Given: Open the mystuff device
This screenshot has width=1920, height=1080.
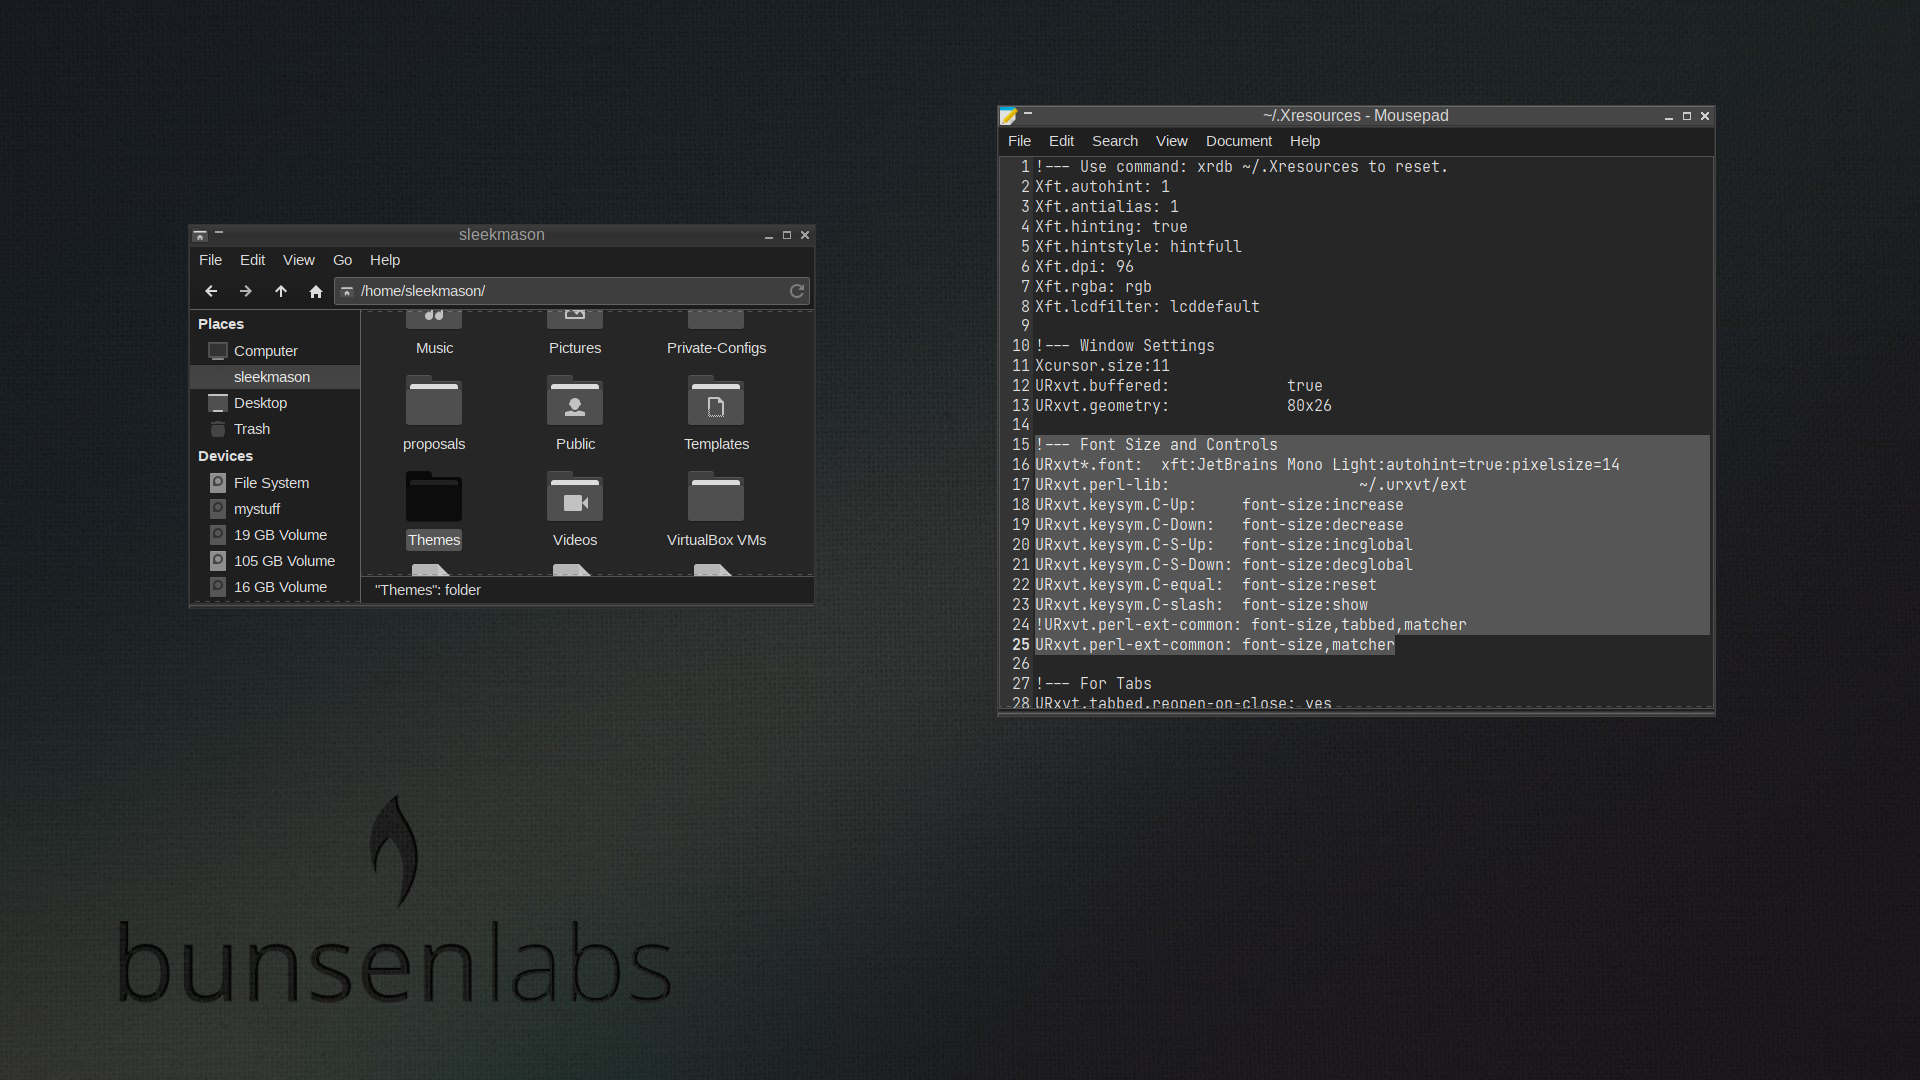Looking at the screenshot, I should tap(275, 509).
